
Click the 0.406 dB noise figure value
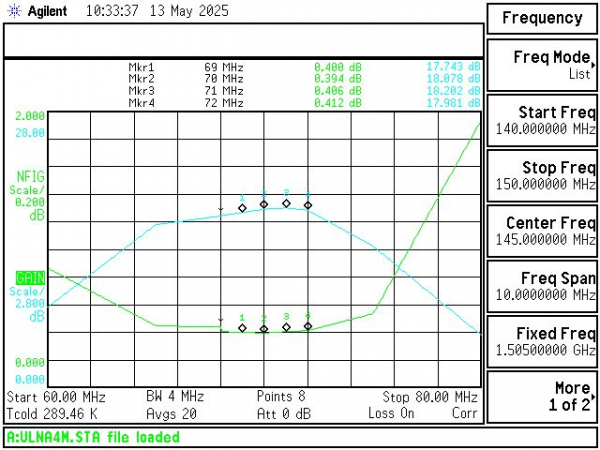338,91
